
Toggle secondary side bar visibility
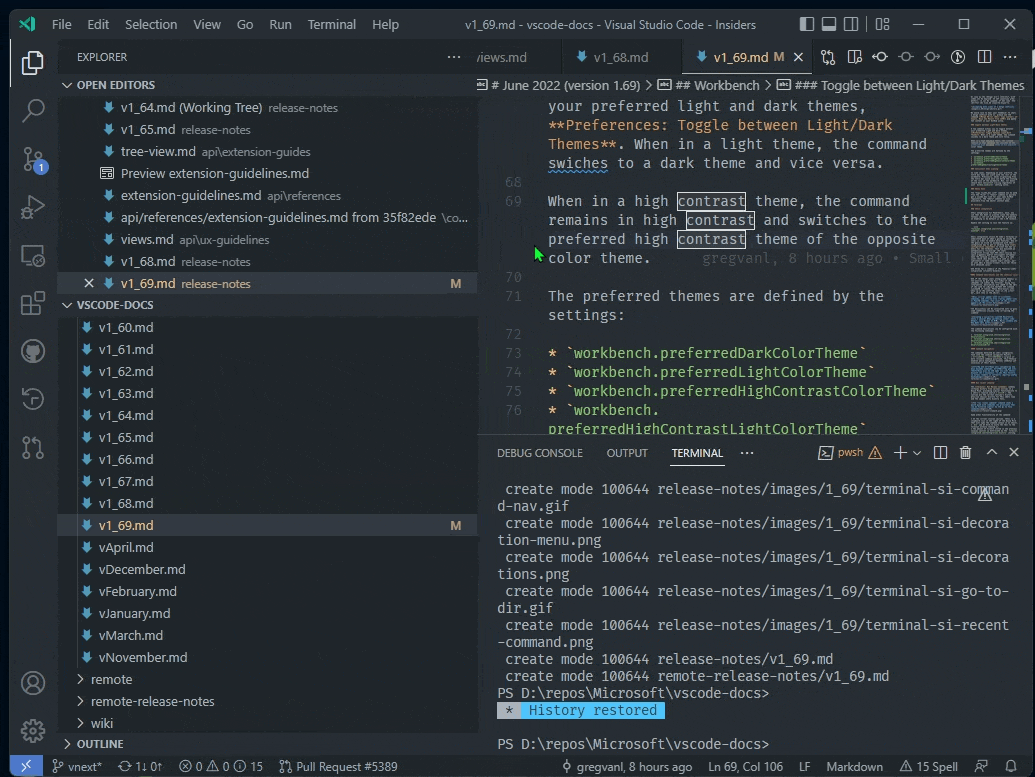851,24
